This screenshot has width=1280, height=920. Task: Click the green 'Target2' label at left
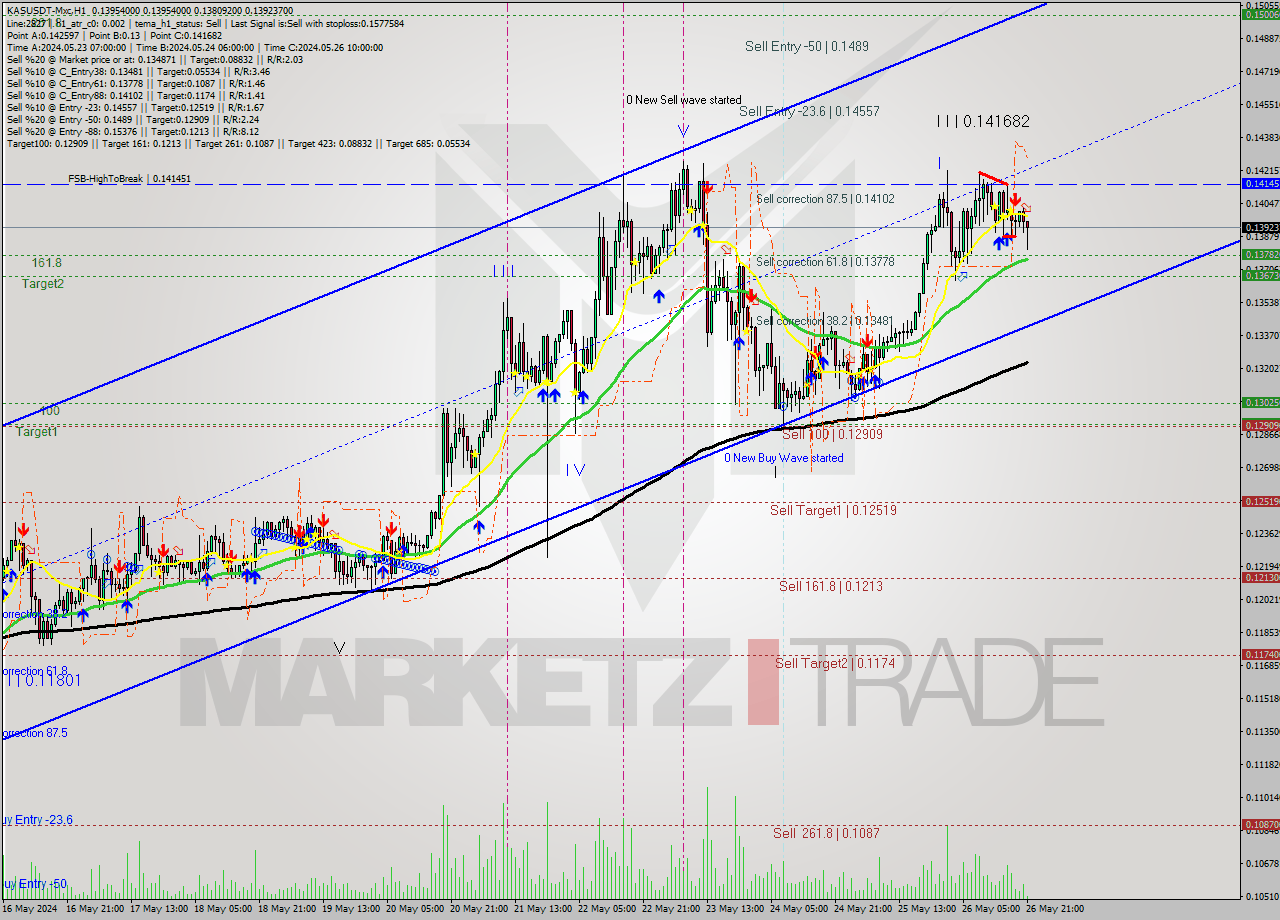43,284
